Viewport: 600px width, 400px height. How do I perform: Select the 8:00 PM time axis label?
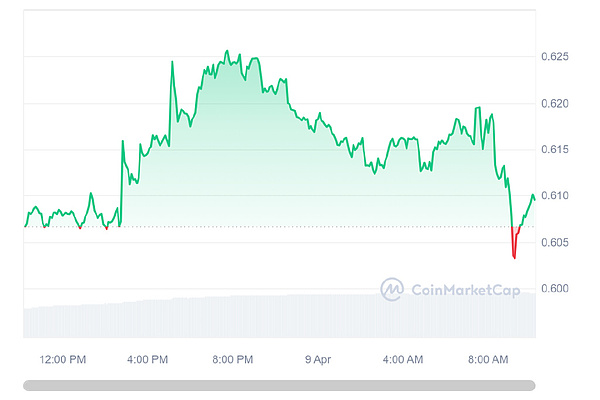point(232,359)
